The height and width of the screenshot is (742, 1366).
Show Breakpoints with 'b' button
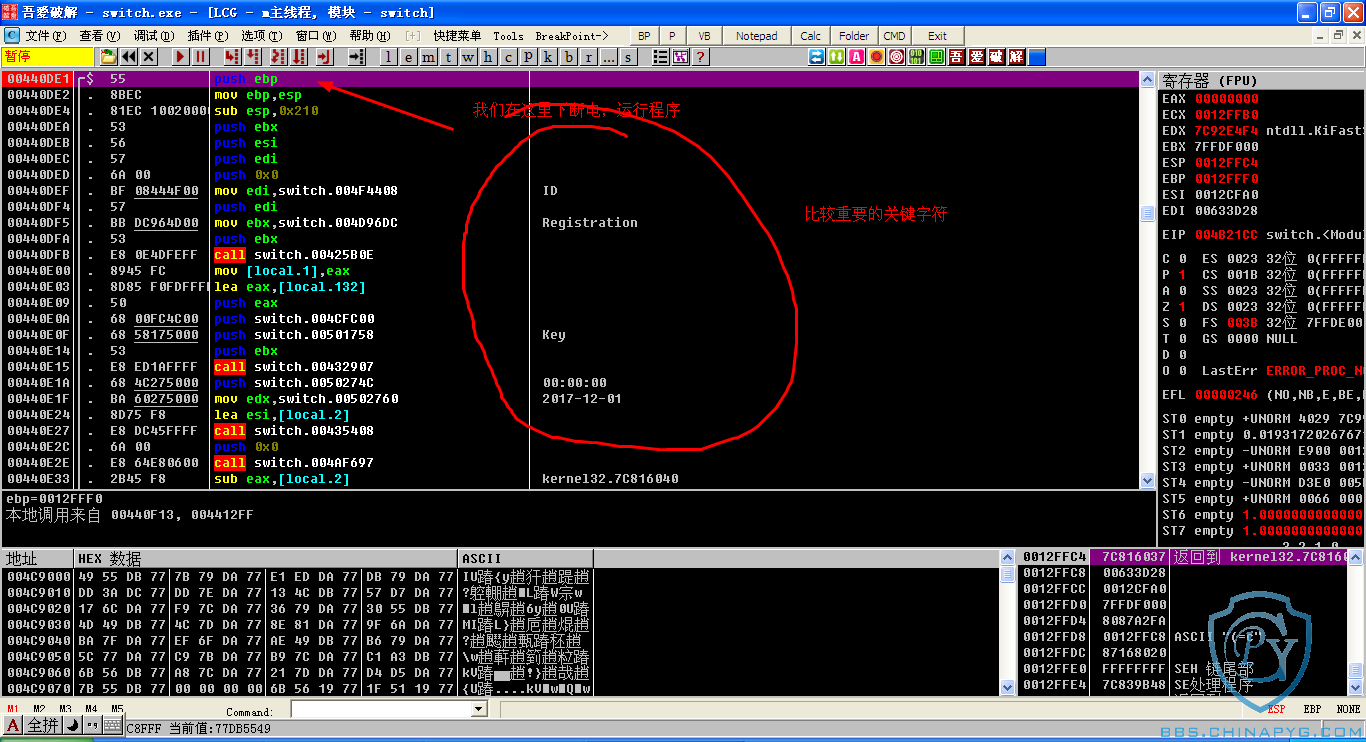pos(568,57)
